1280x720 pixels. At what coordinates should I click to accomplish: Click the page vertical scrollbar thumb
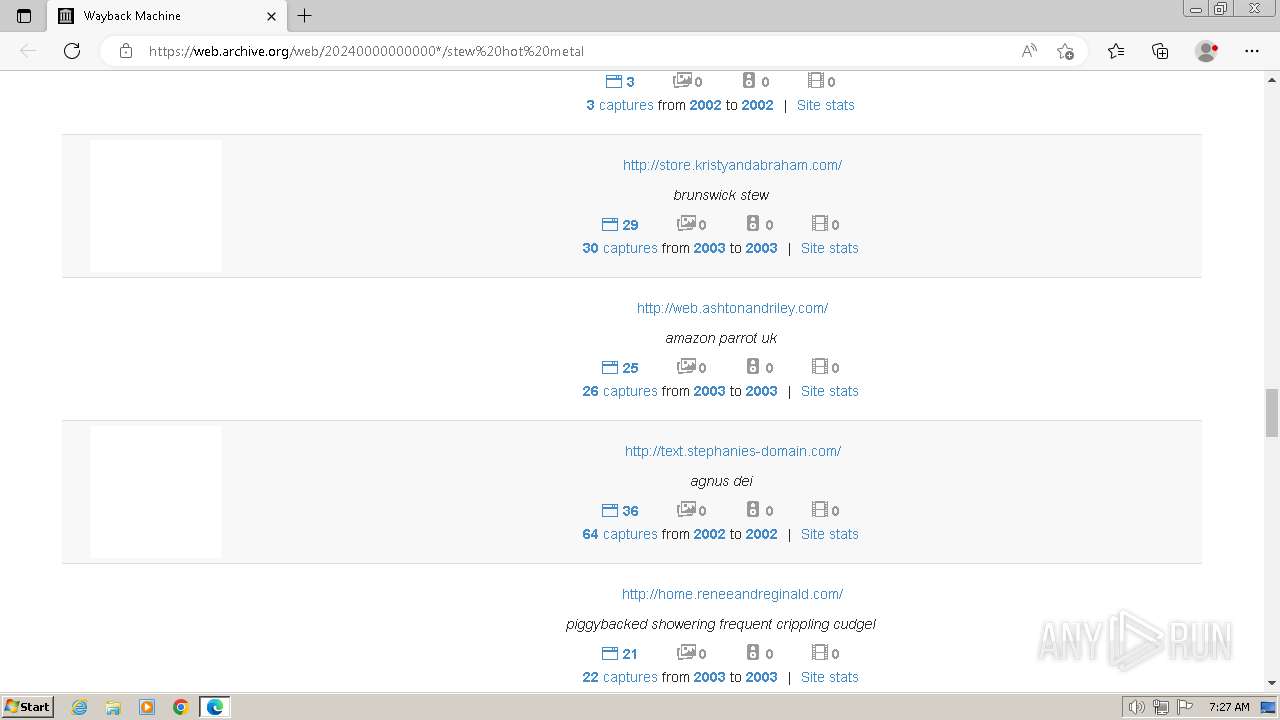coord(1272,413)
